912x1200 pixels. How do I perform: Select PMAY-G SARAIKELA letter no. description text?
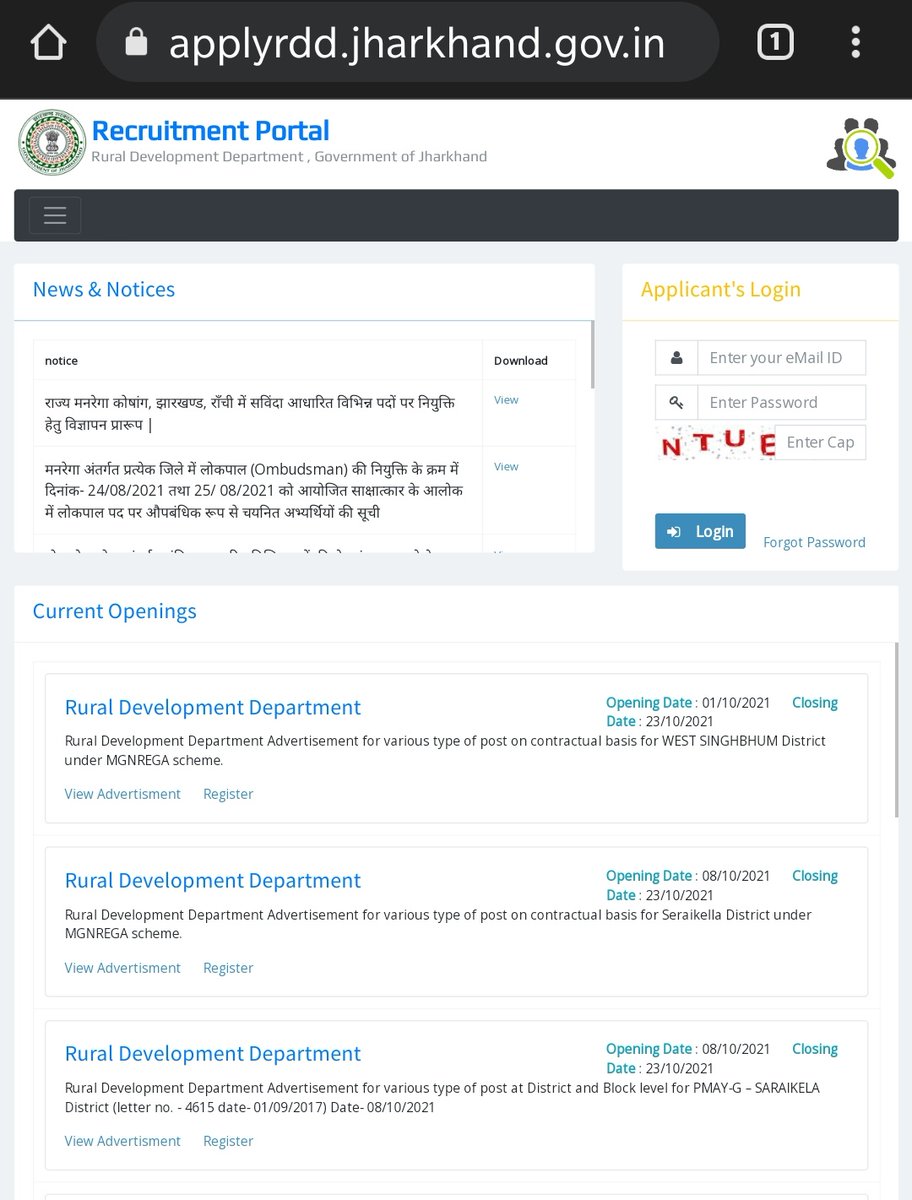pyautogui.click(x=442, y=1098)
